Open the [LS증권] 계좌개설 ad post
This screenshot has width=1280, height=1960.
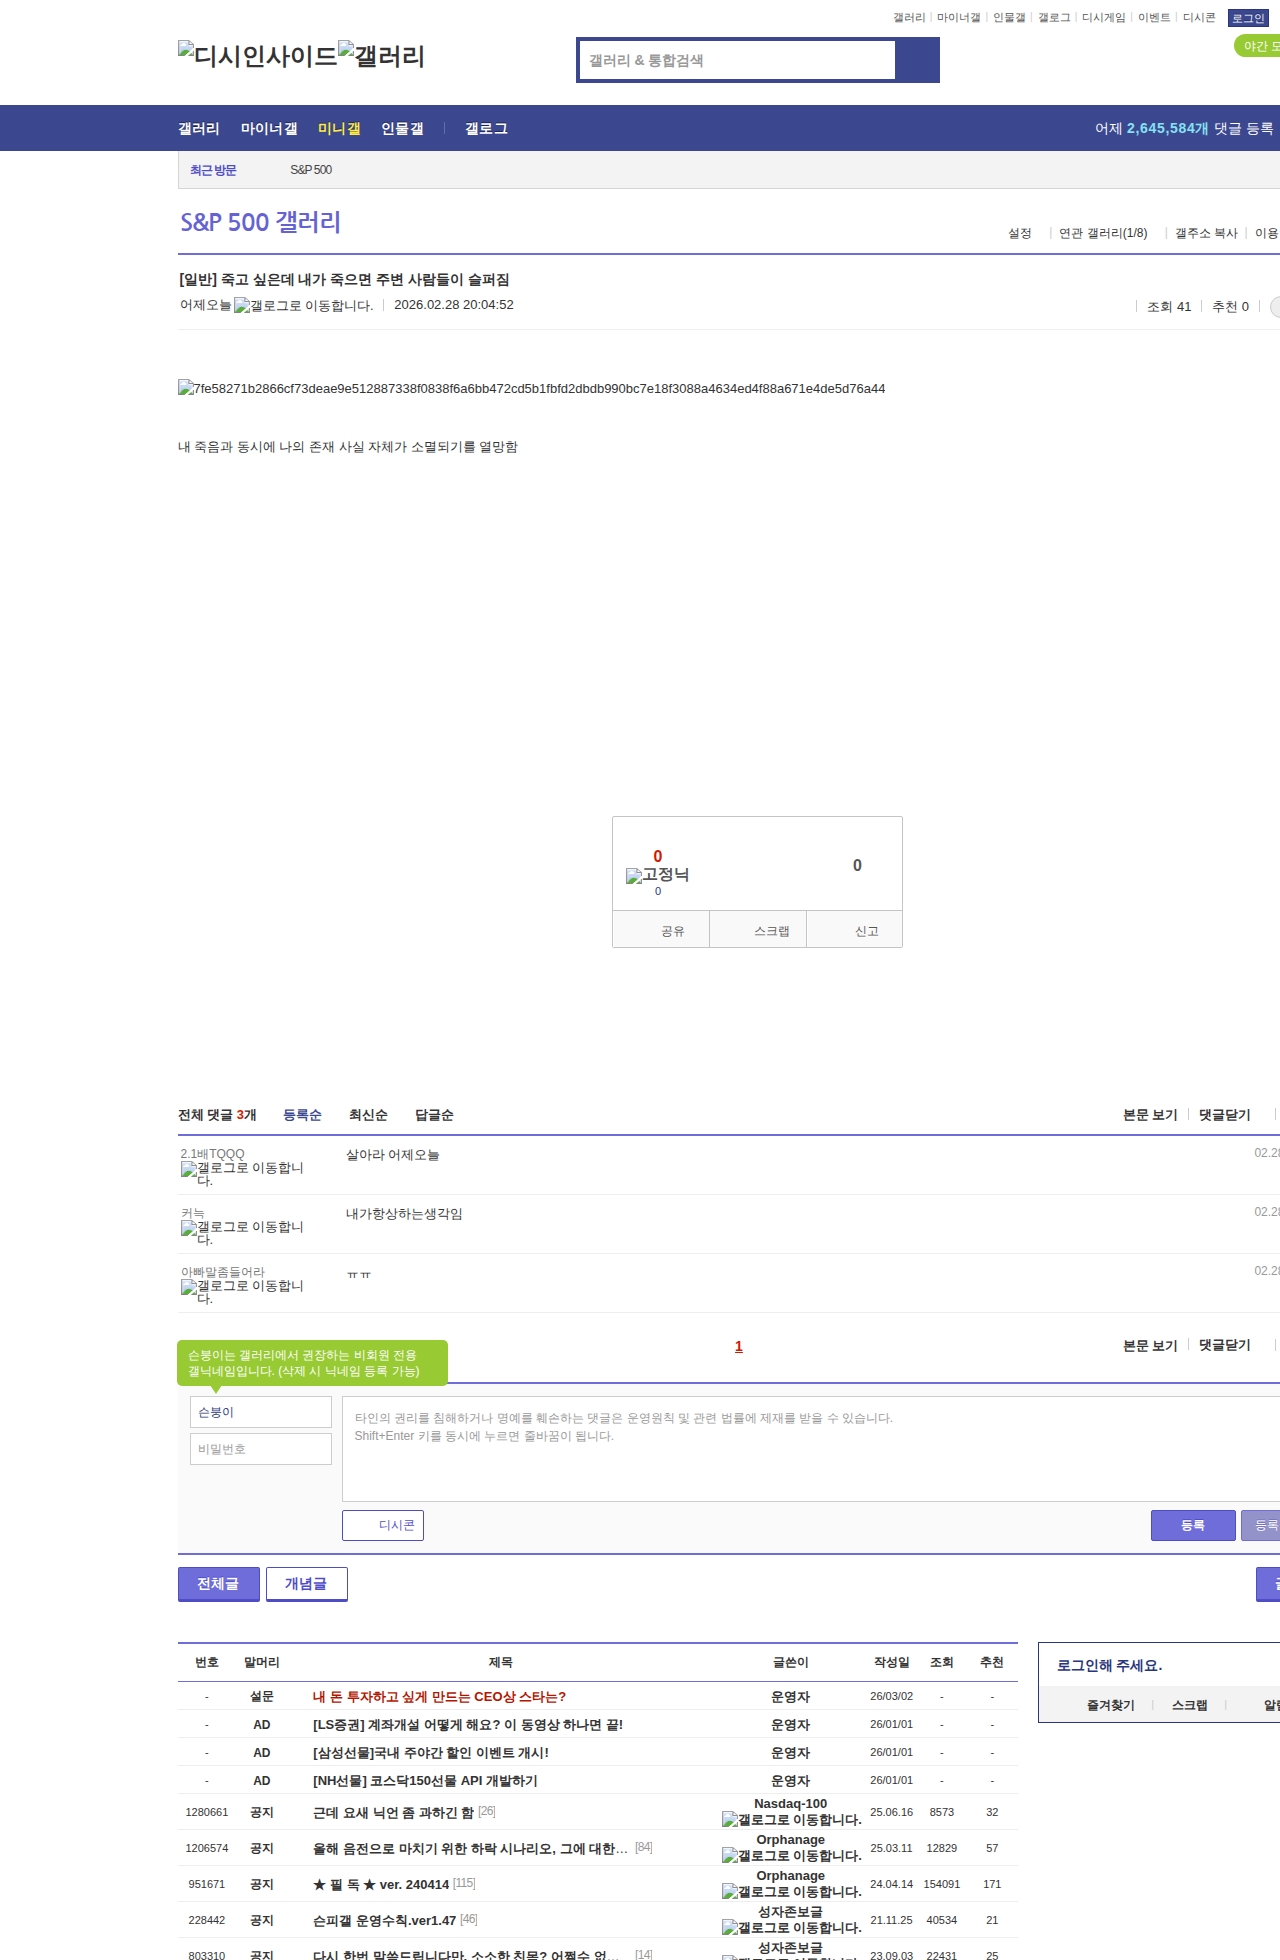click(468, 1725)
